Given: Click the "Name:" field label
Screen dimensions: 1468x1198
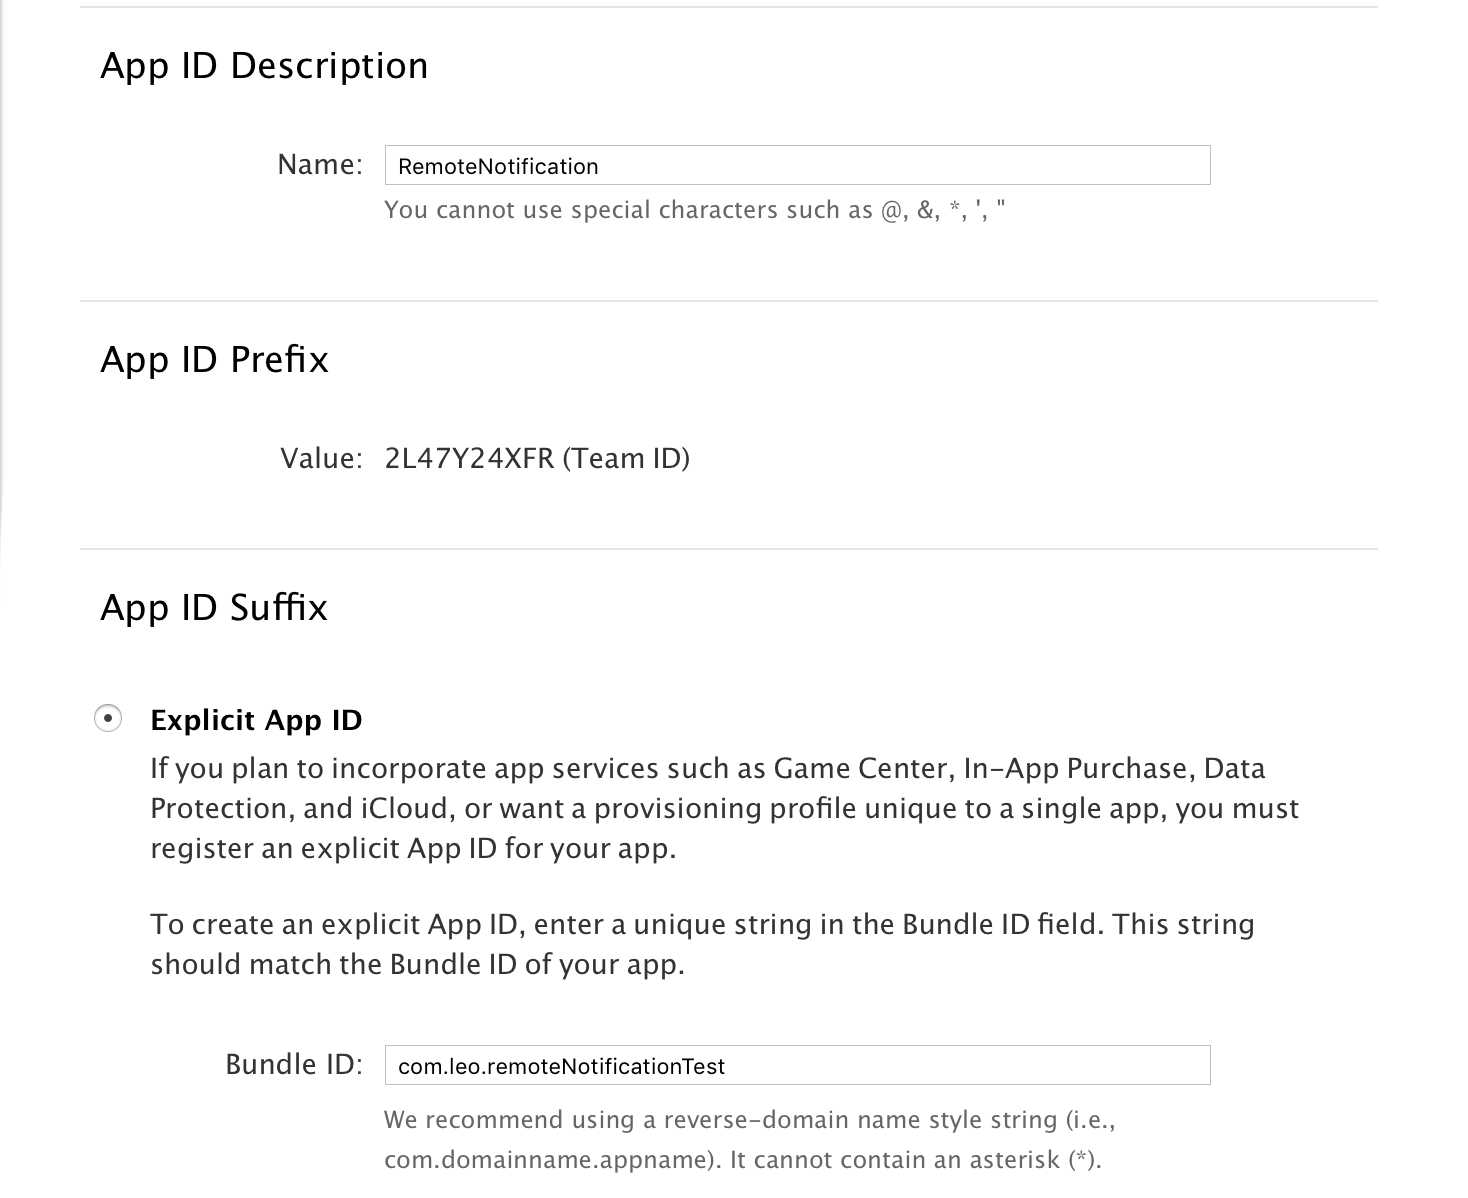Looking at the screenshot, I should pos(320,165).
